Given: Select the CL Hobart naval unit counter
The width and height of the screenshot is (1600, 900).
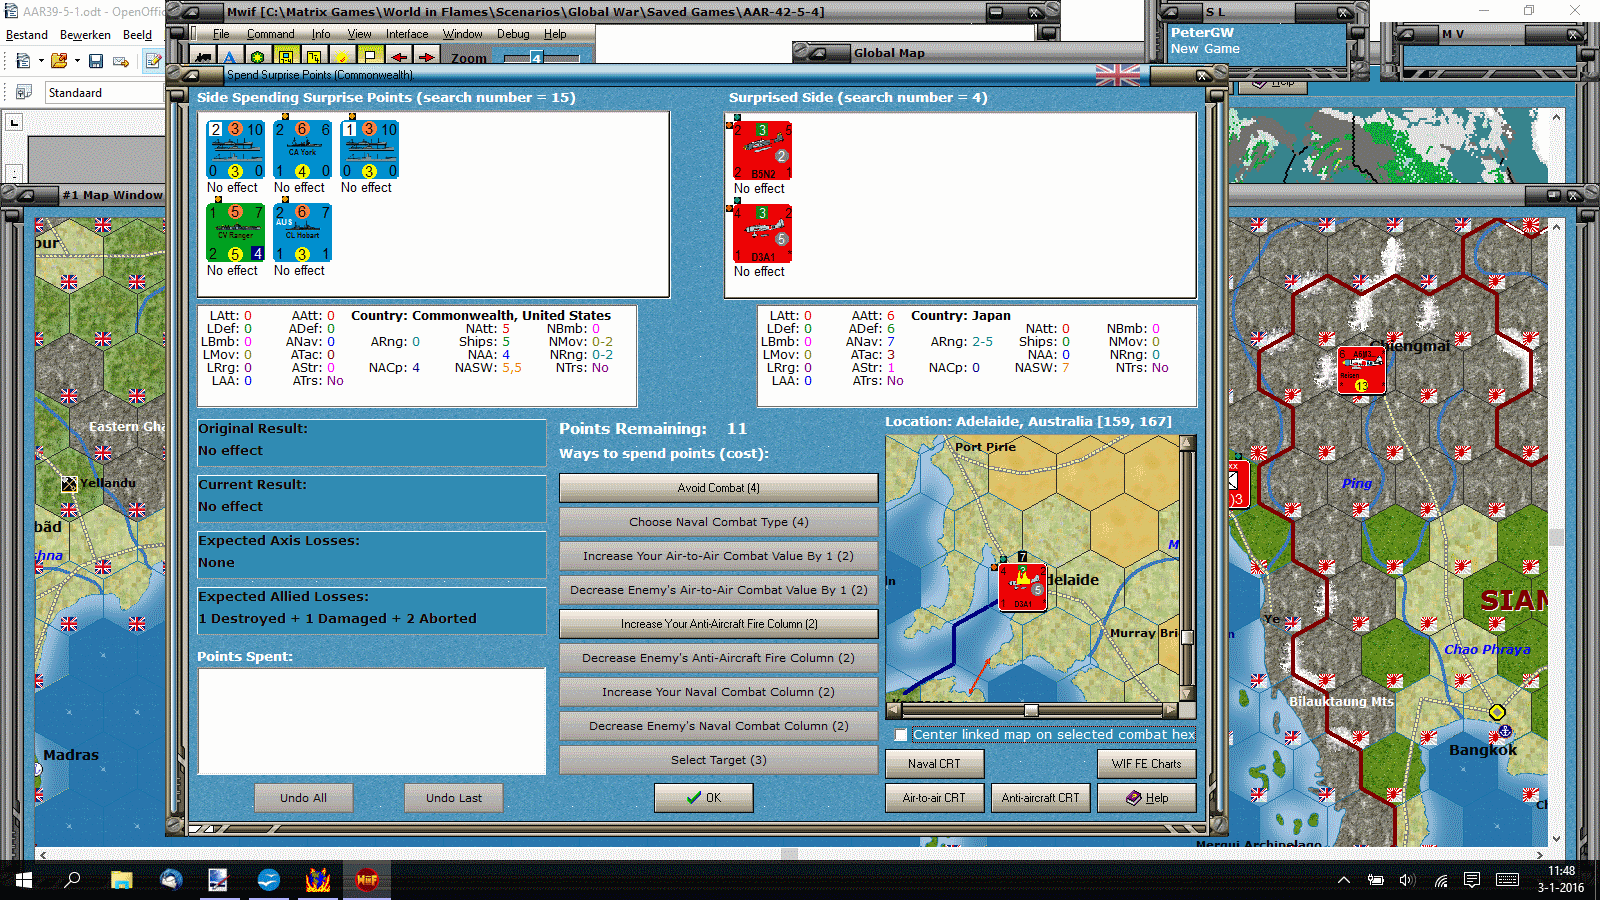Looking at the screenshot, I should click(302, 233).
